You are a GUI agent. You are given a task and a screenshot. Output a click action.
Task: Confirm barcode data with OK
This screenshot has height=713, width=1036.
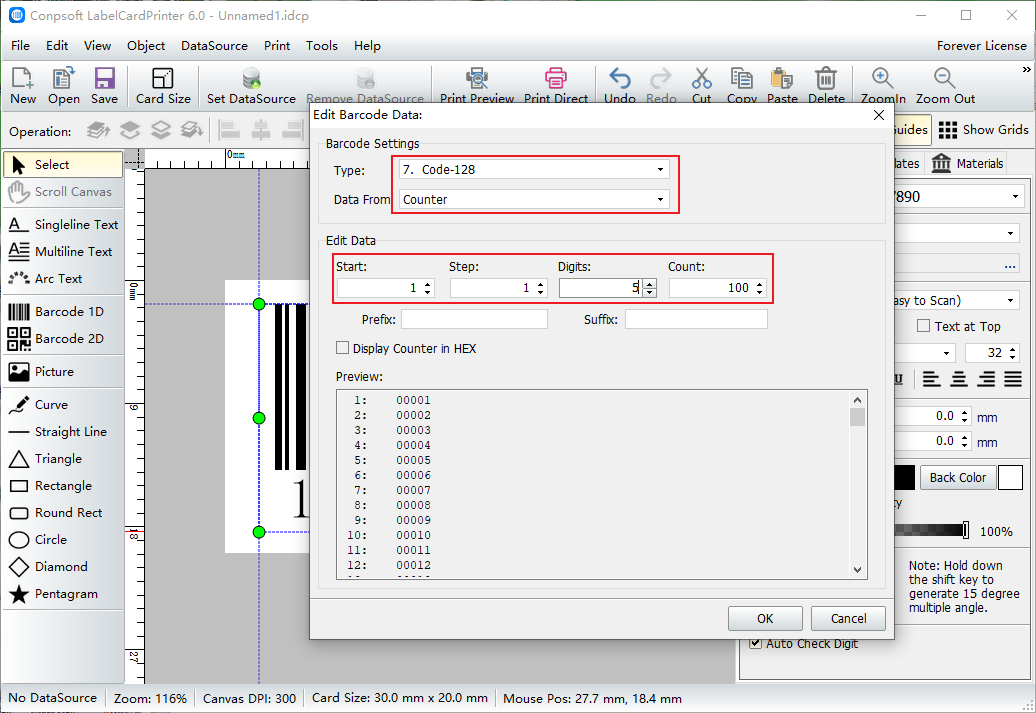coord(765,619)
